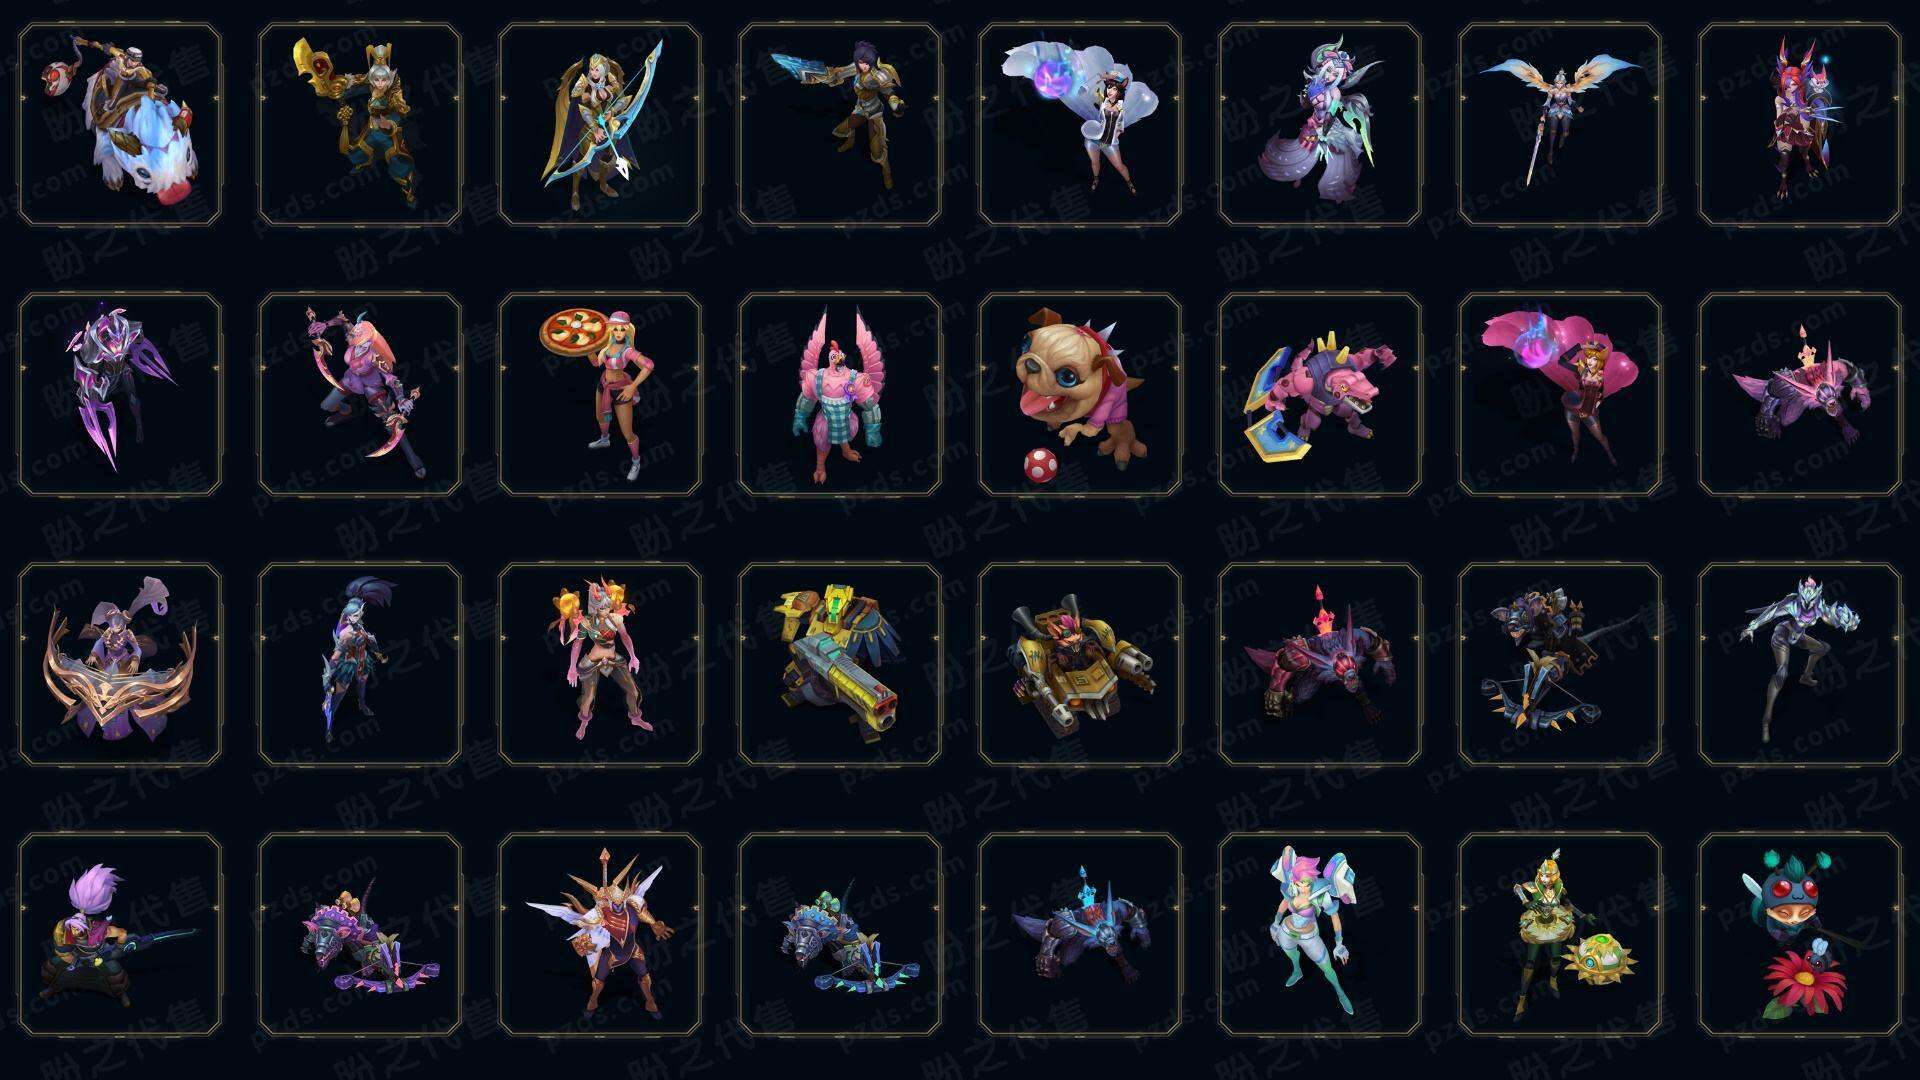This screenshot has width=1920, height=1080.
Task: Choose the Ahri with white fox tails
Action: coord(1080,125)
